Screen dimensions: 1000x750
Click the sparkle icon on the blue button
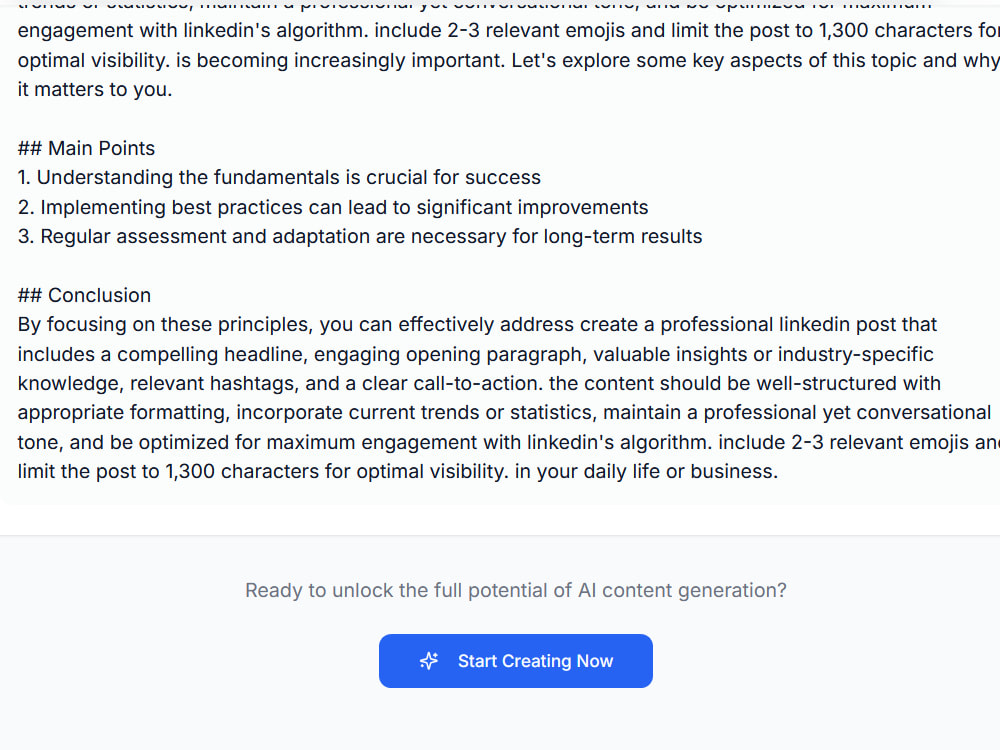tap(429, 661)
